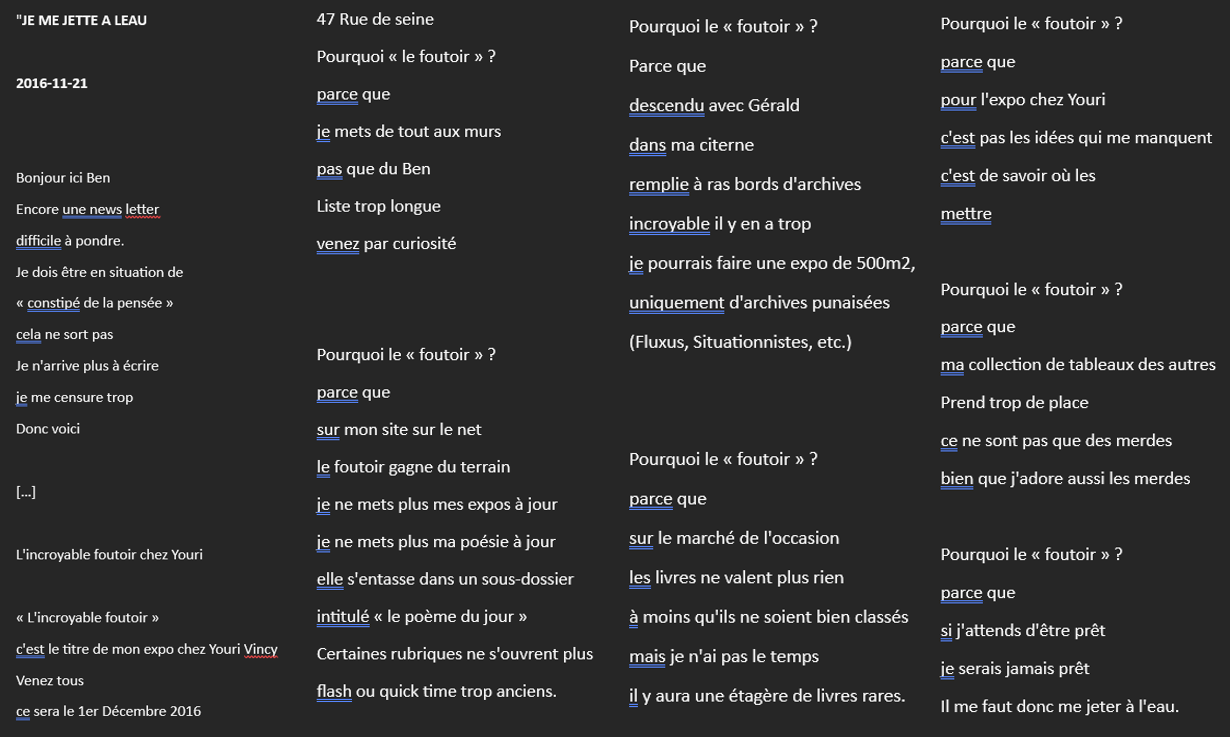This screenshot has height=737, width=1230.
Task: Click the underlined word 'remplie'
Action: pyautogui.click(x=659, y=184)
